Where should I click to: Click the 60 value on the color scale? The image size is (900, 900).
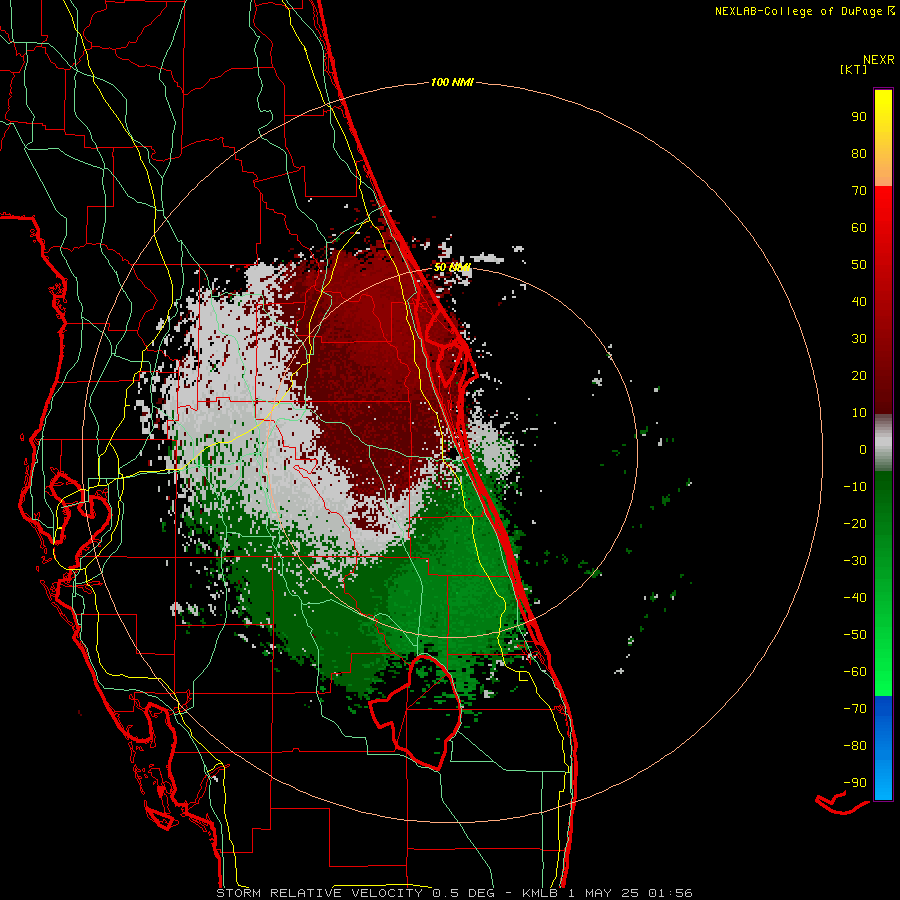coord(859,227)
